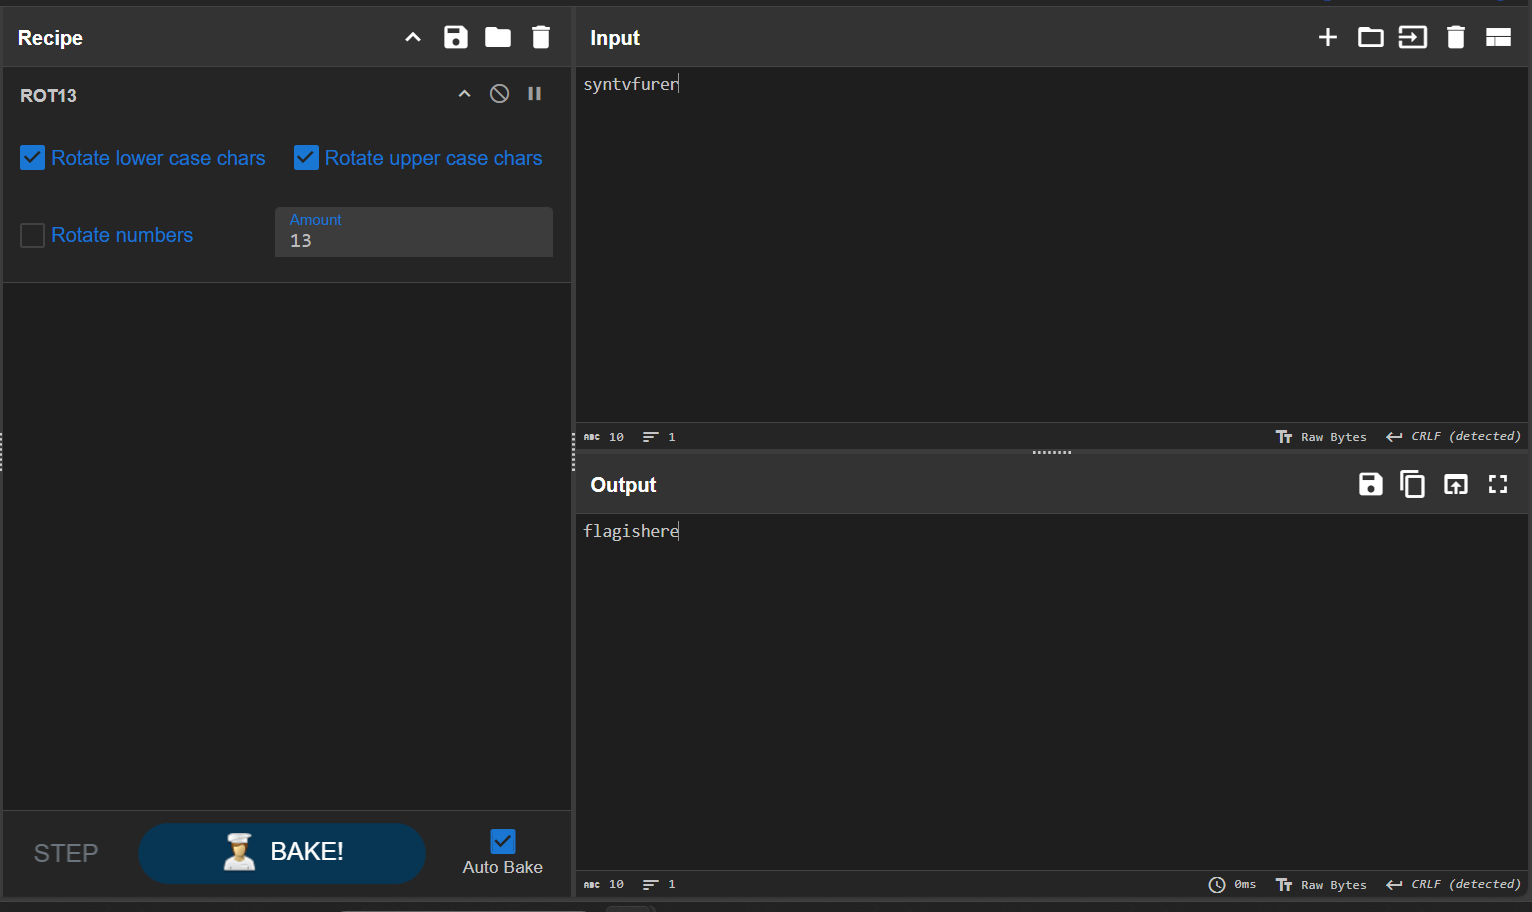Clear the recipe with the trash icon
1532x912 pixels.
click(x=541, y=38)
